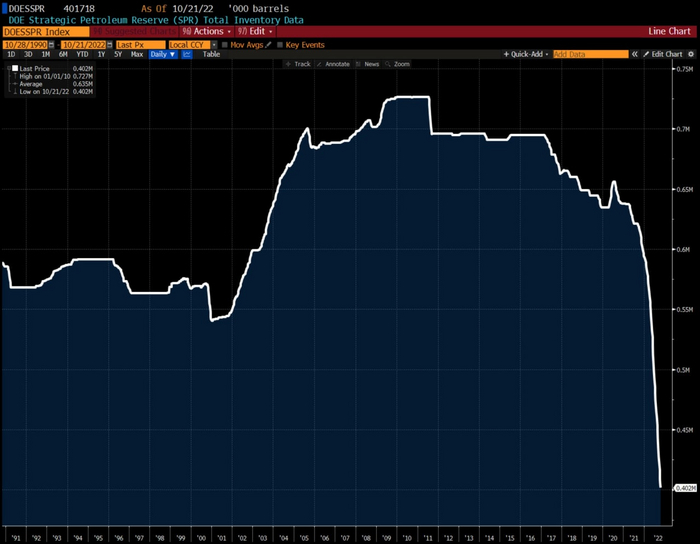Click the Local CCY field

[189, 45]
